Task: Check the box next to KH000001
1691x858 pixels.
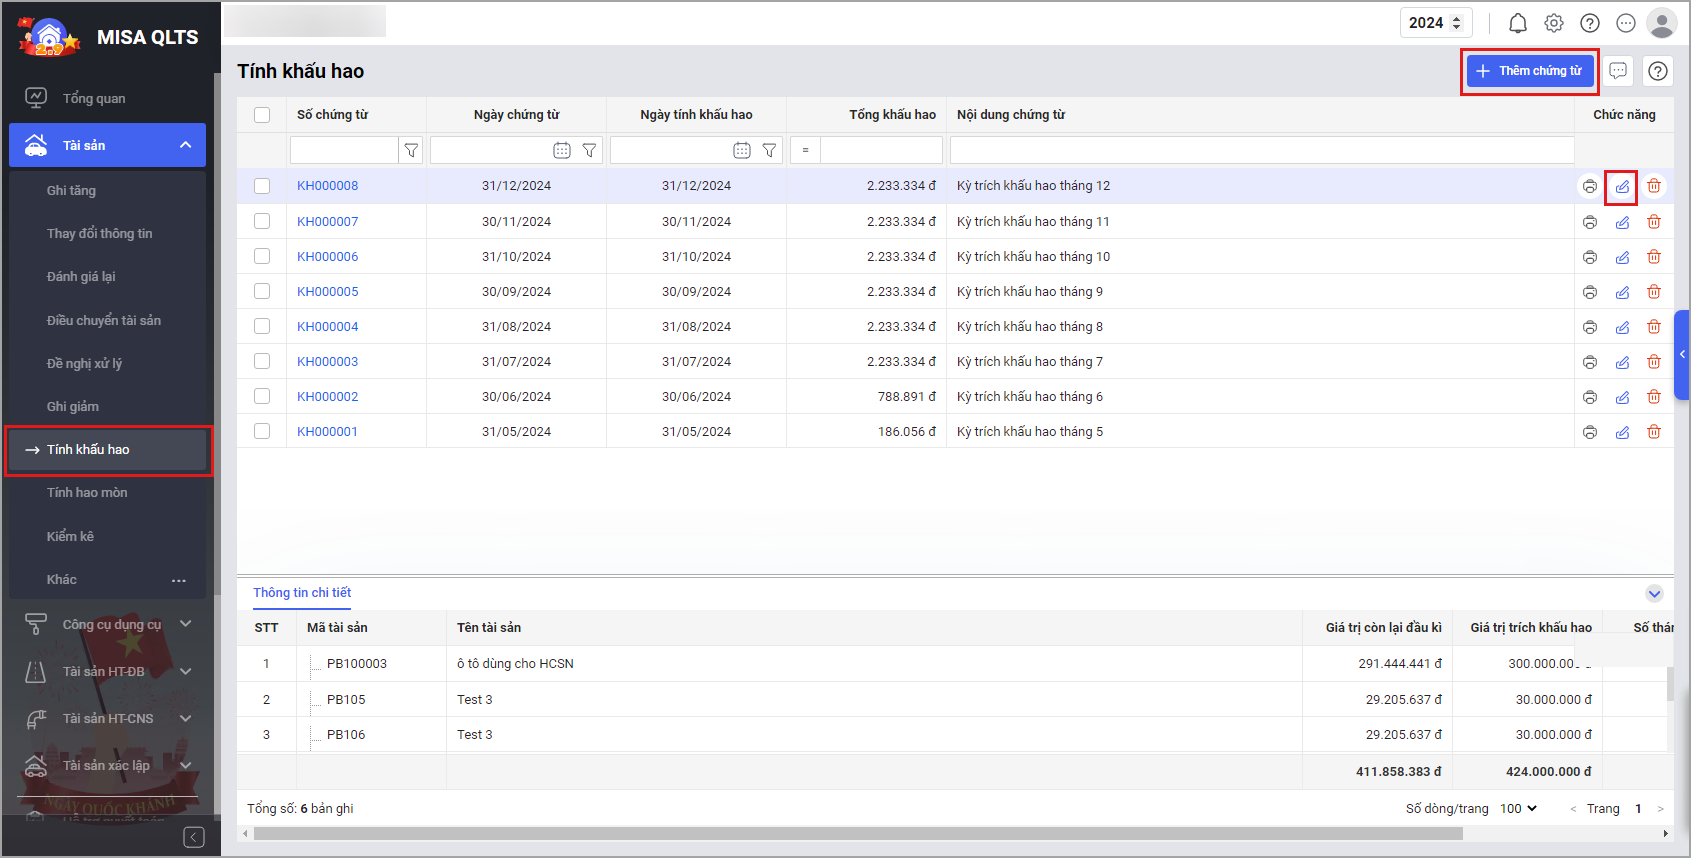Action: click(262, 431)
